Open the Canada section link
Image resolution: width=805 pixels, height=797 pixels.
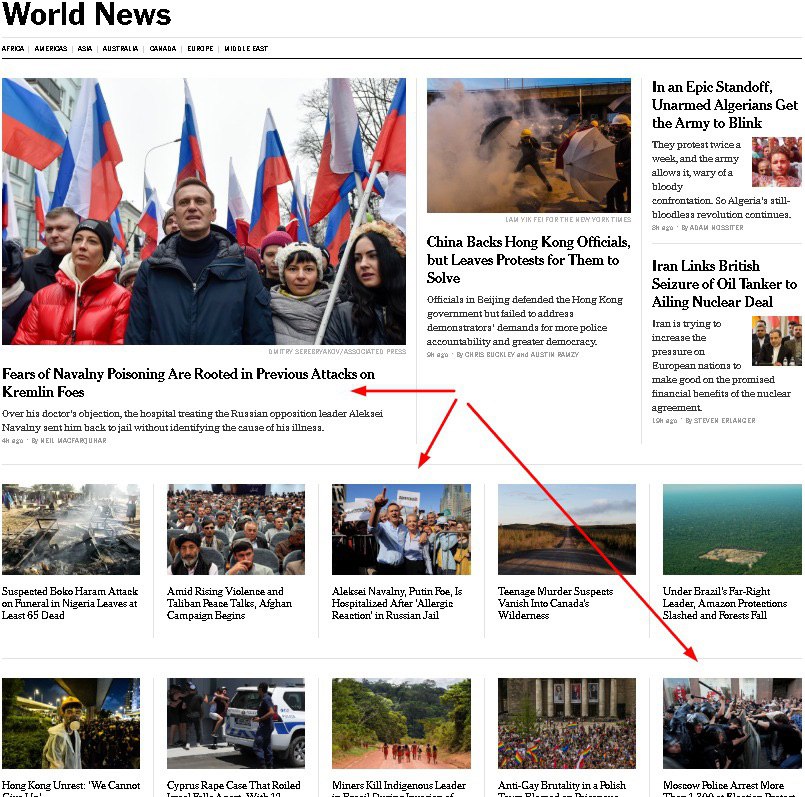click(x=163, y=48)
